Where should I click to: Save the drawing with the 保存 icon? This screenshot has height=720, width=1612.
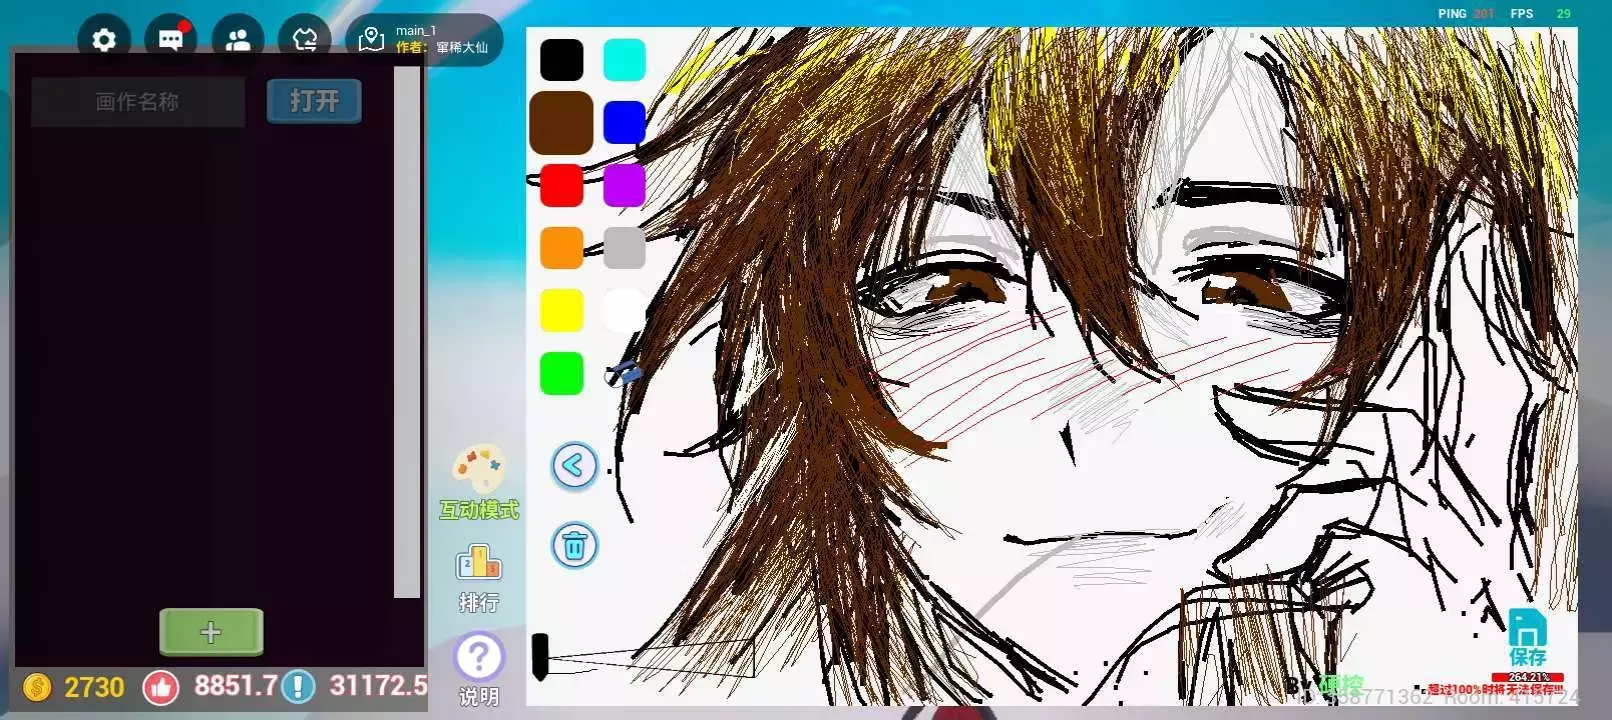pos(1527,637)
